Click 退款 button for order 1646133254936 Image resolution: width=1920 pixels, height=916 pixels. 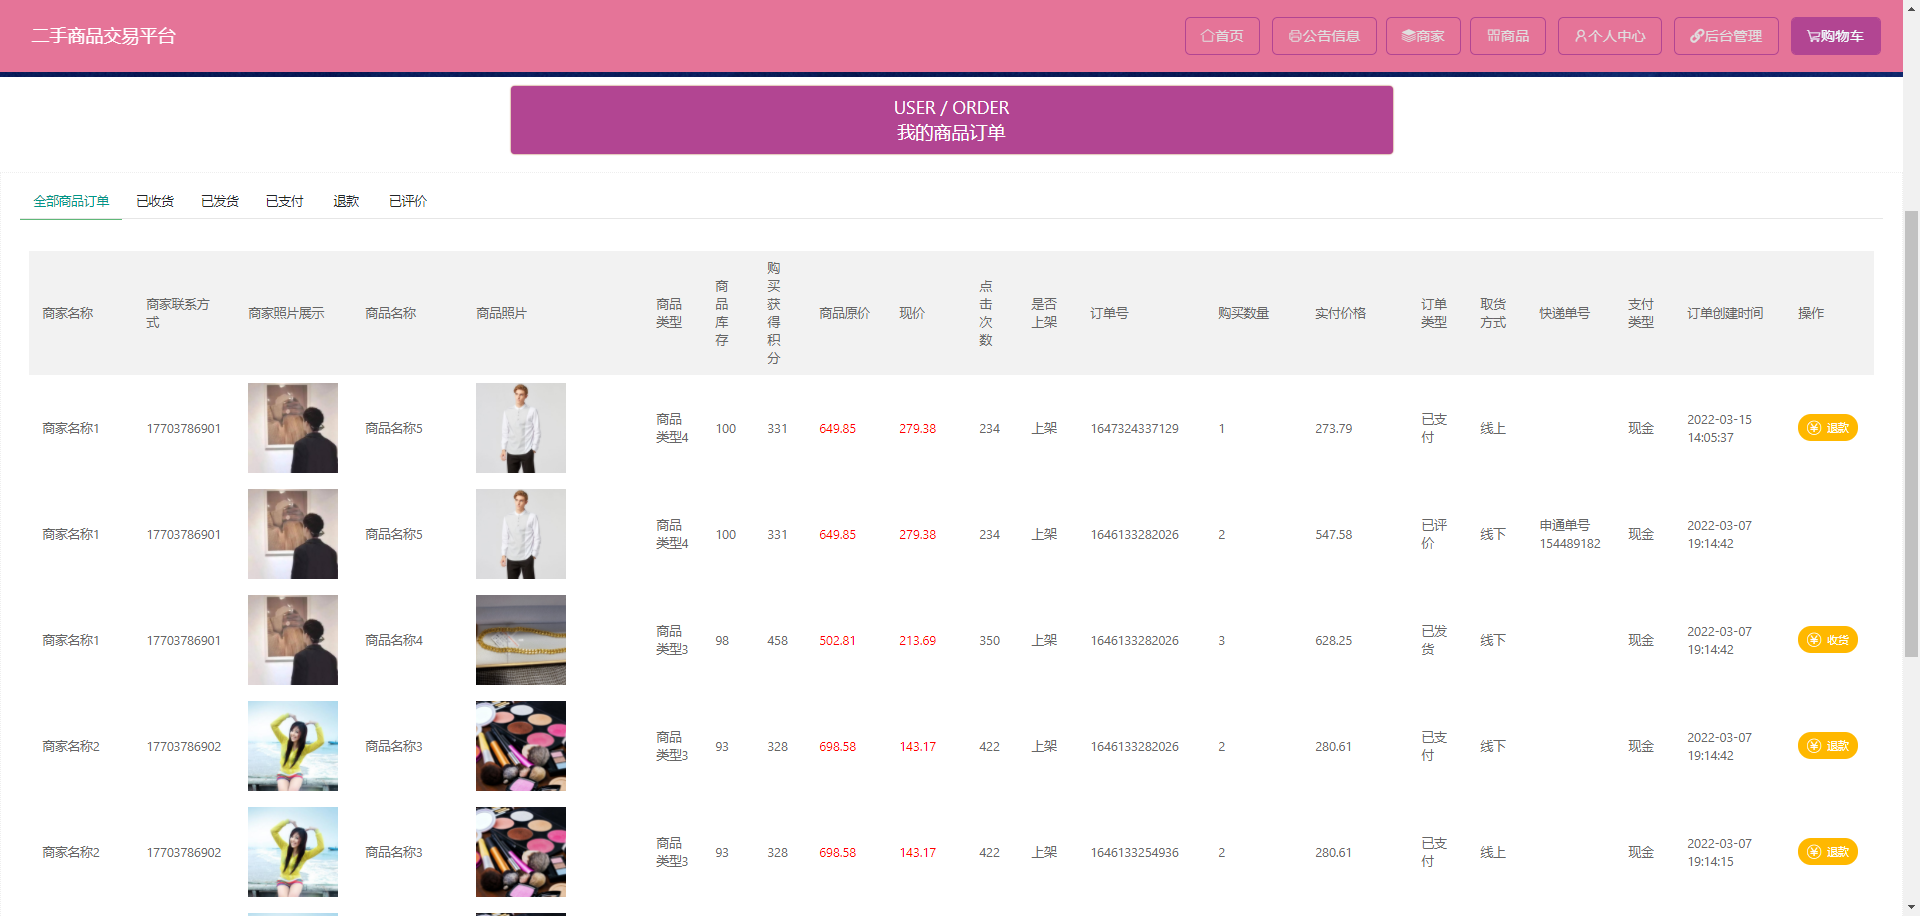pyautogui.click(x=1827, y=852)
